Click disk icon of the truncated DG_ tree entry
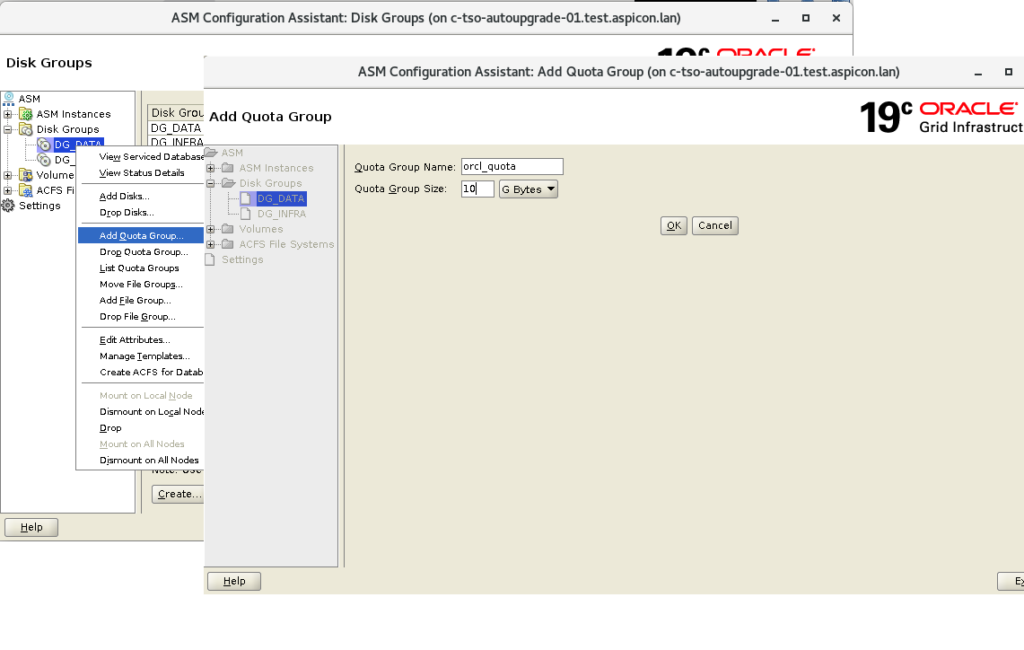 point(44,159)
